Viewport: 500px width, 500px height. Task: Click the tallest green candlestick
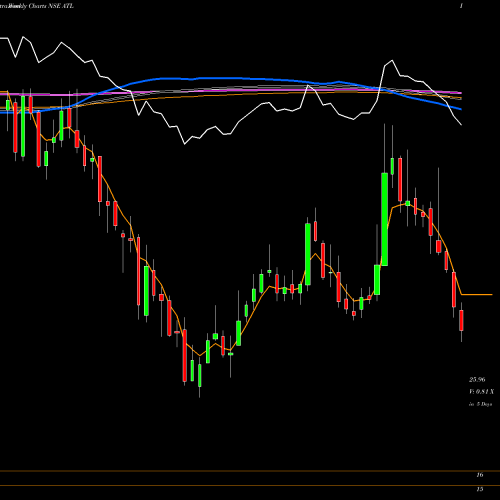point(384,219)
